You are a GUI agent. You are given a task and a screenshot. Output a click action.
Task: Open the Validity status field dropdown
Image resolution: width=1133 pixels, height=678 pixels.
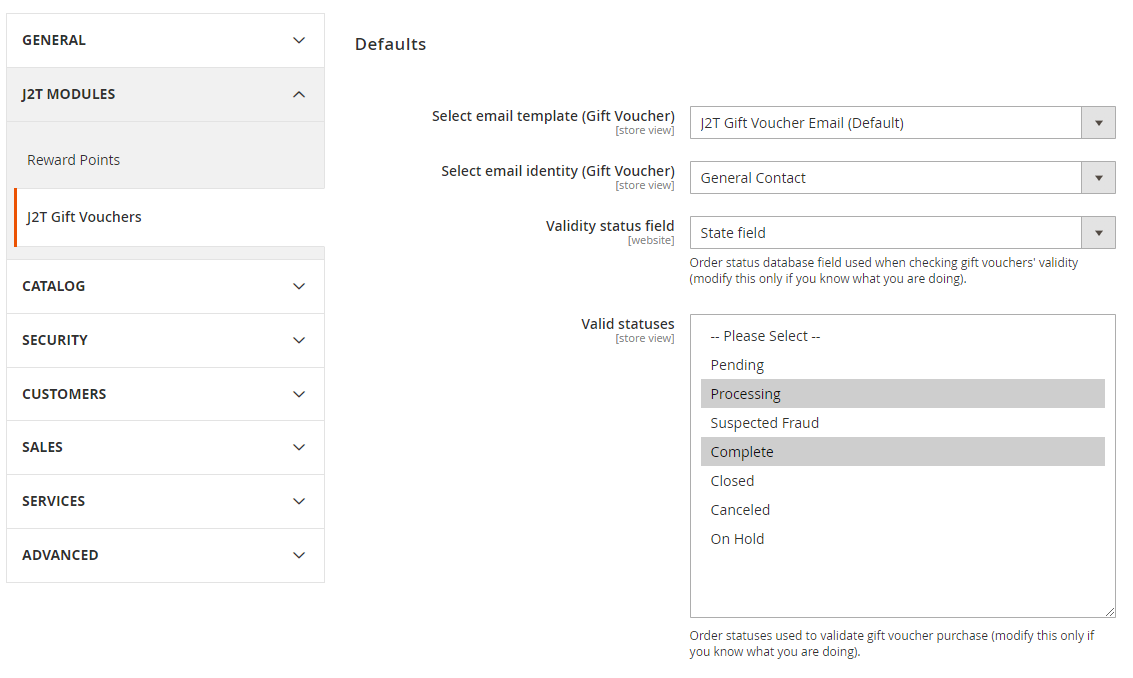coord(1098,232)
